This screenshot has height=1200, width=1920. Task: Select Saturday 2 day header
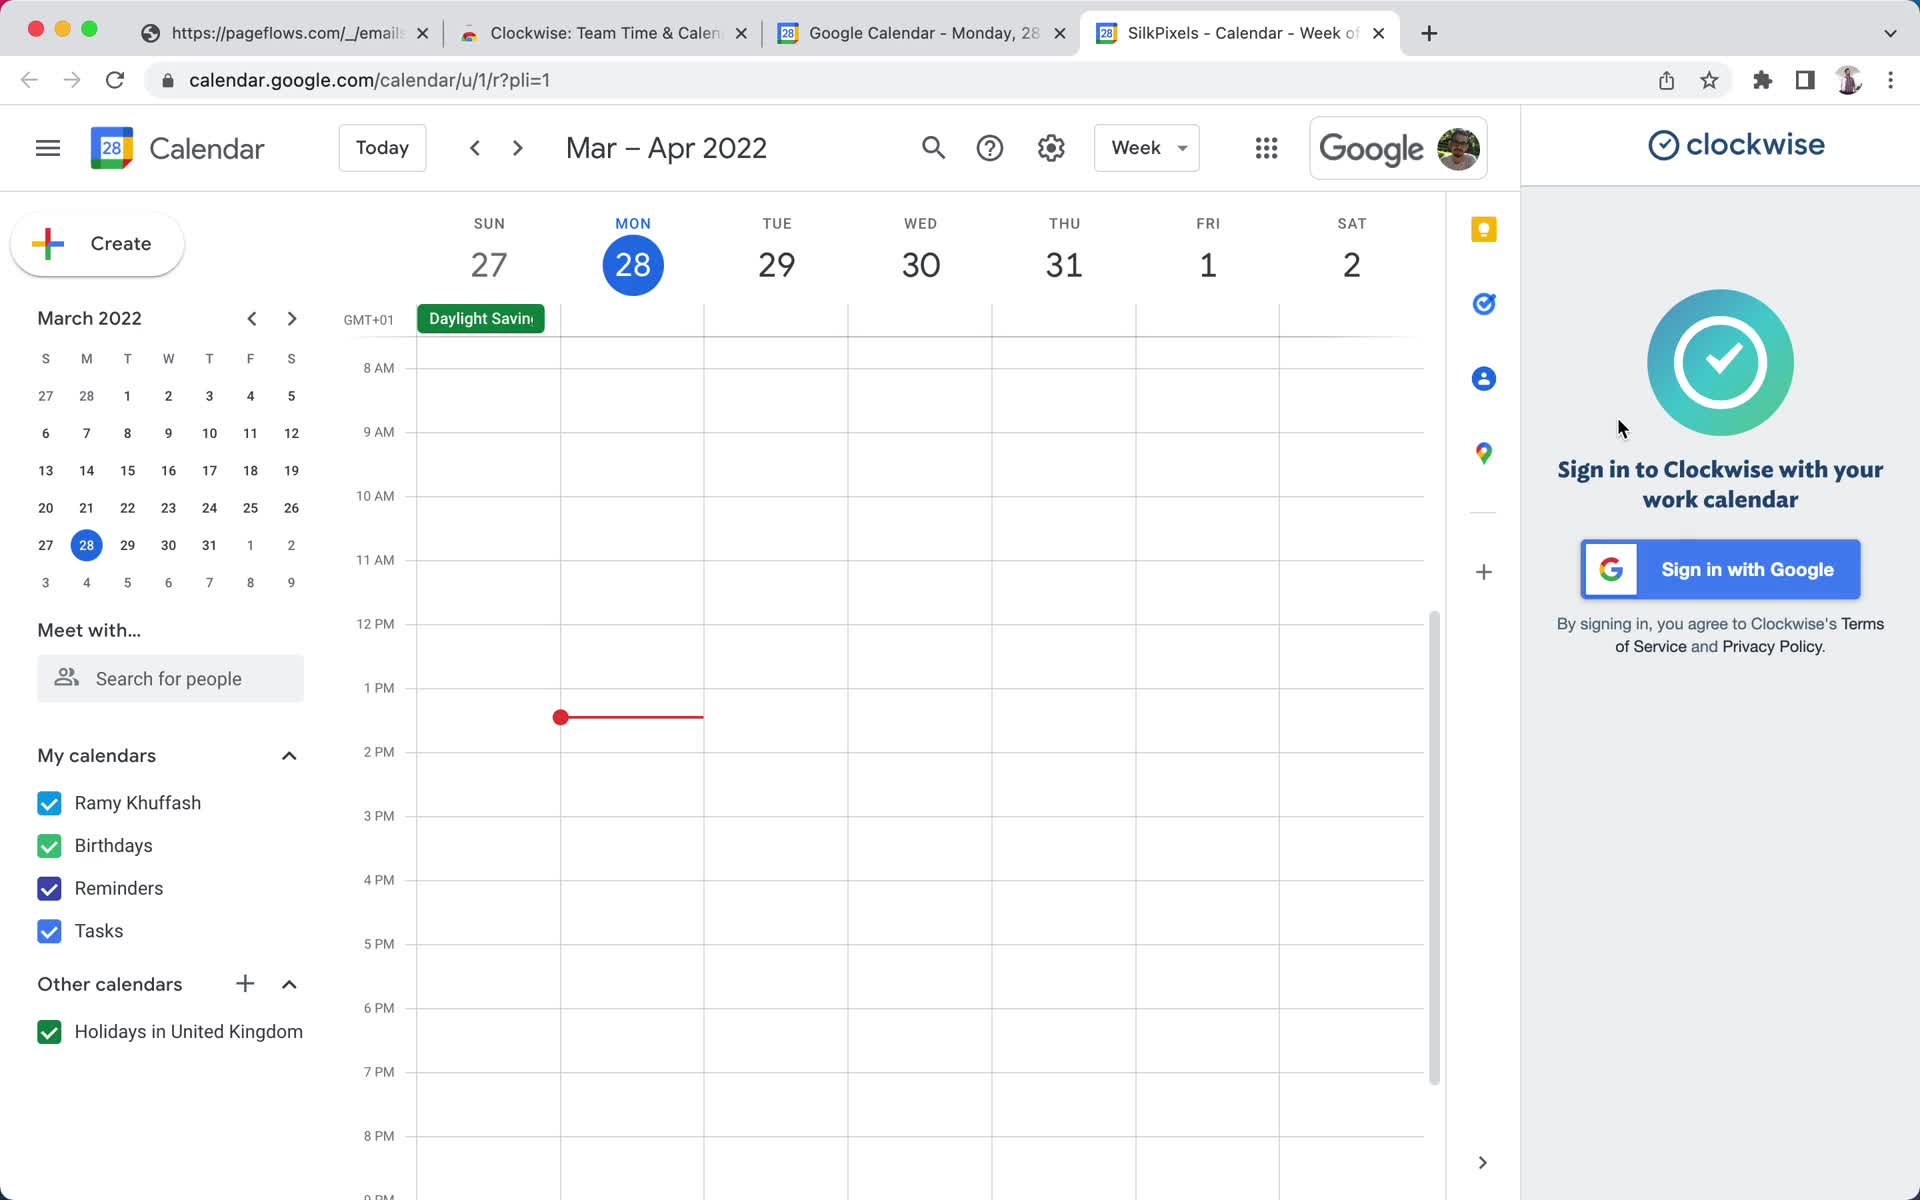(1351, 265)
